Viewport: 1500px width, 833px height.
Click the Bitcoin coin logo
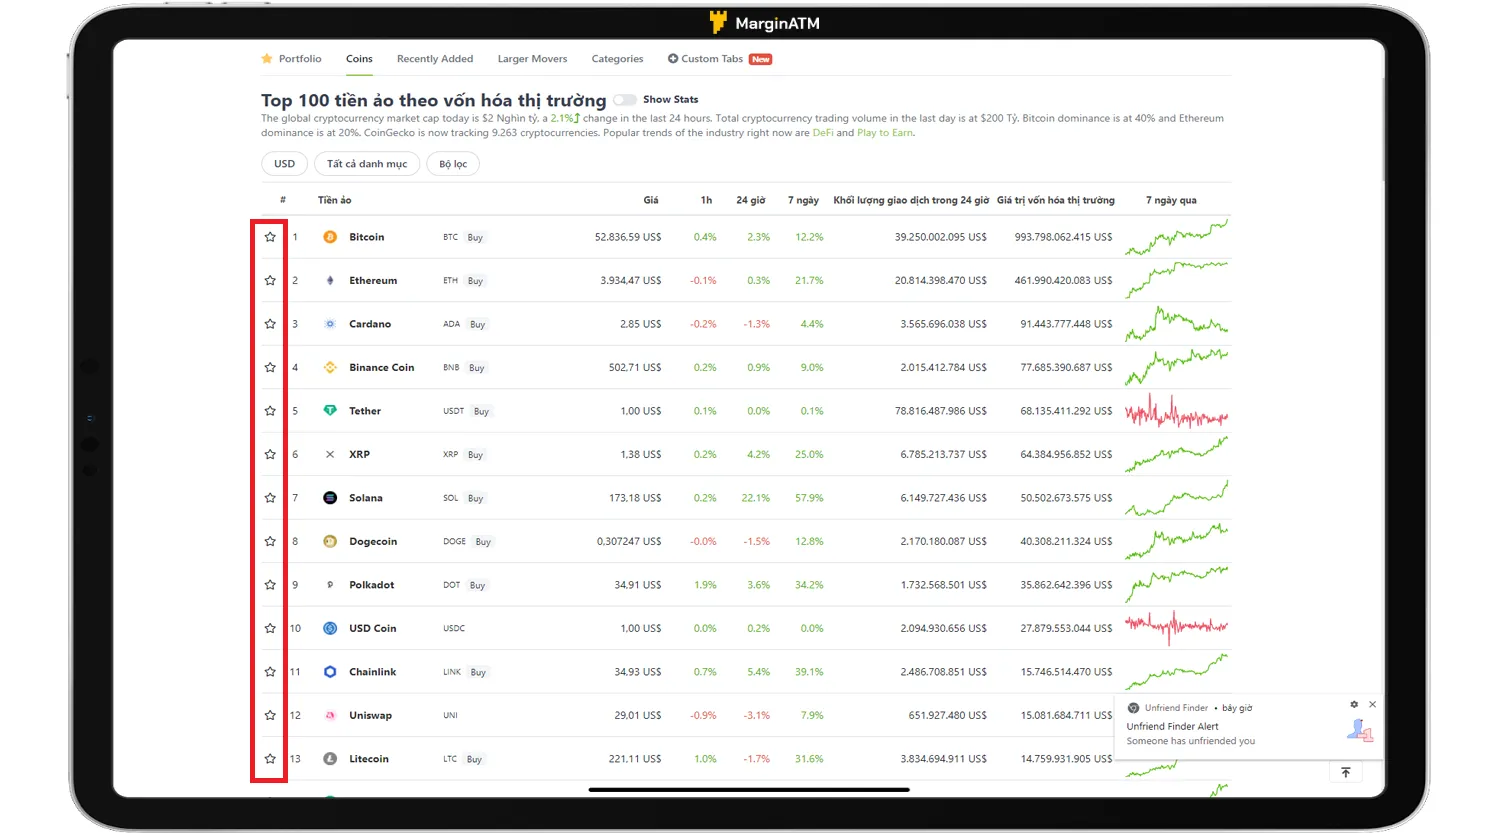(x=330, y=237)
